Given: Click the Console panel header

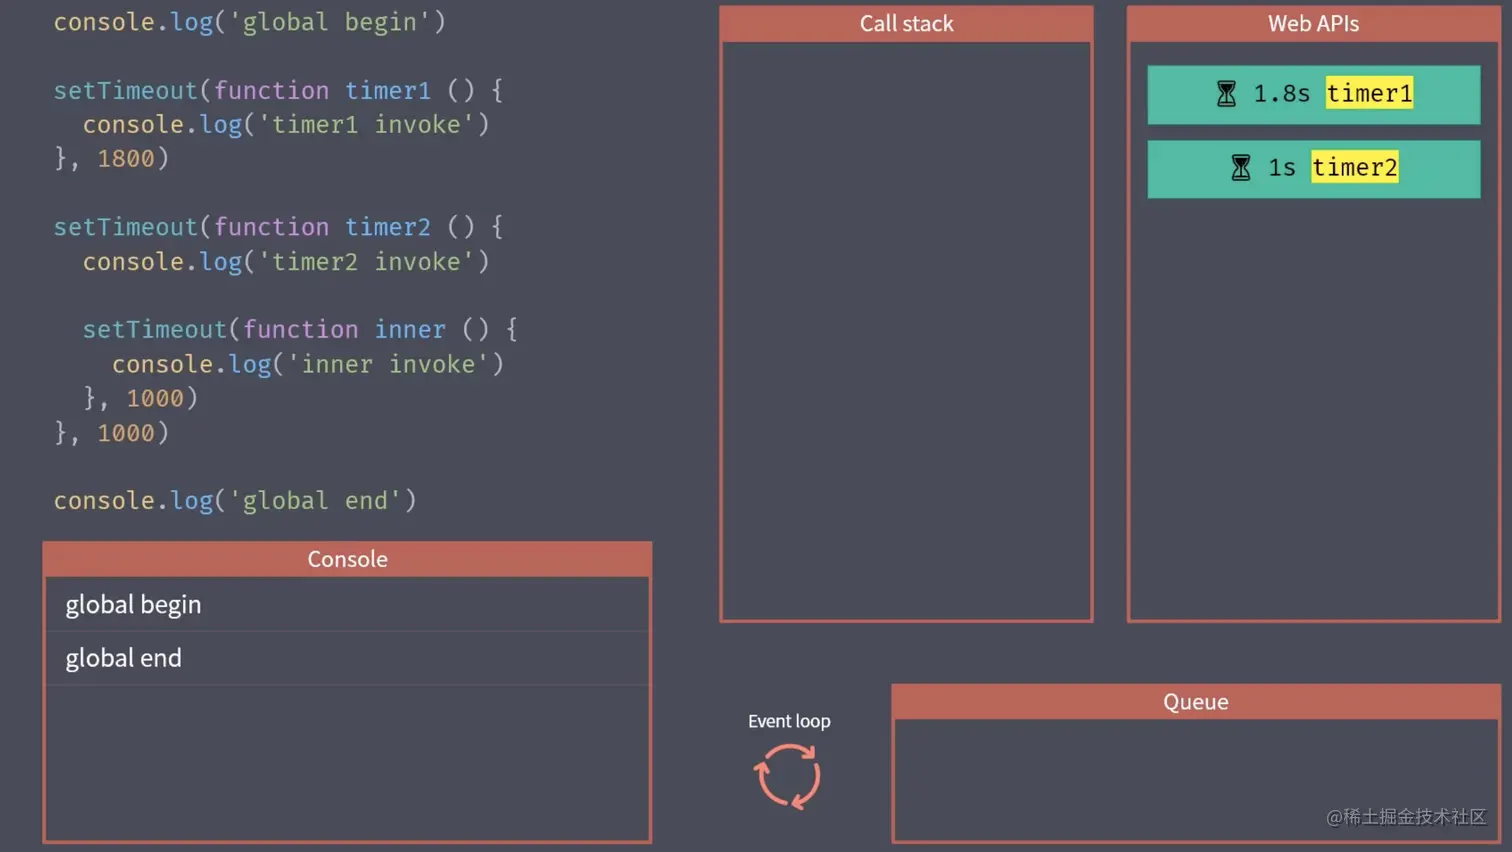Looking at the screenshot, I should 347,559.
